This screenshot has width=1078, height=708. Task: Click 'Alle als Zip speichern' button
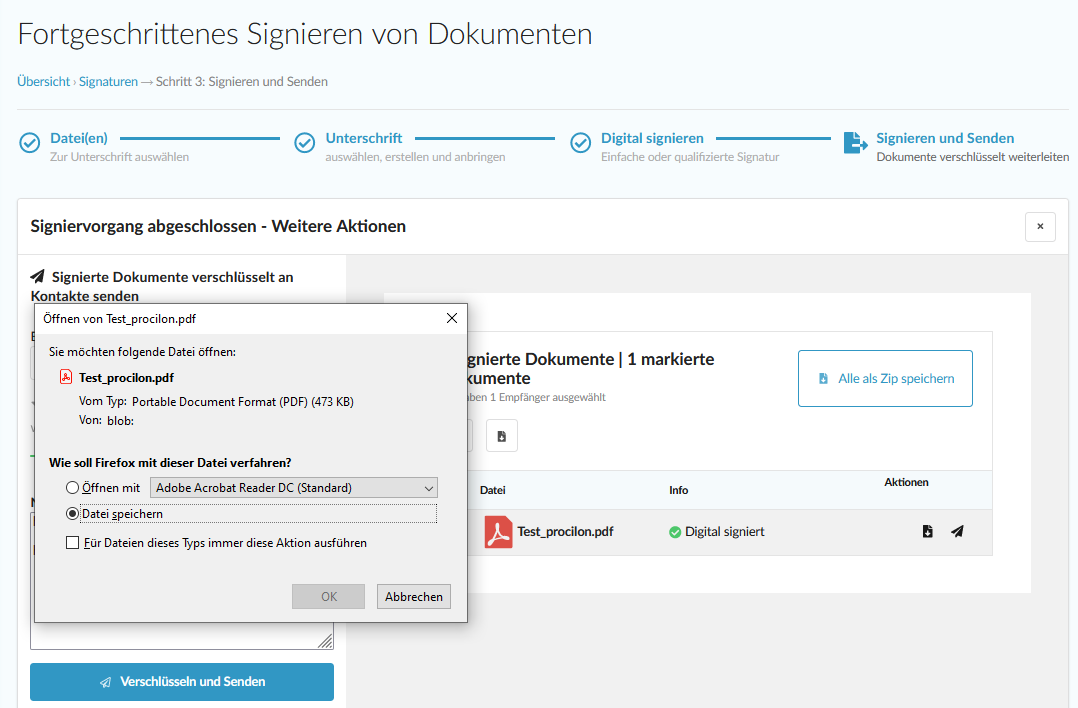[x=885, y=379]
